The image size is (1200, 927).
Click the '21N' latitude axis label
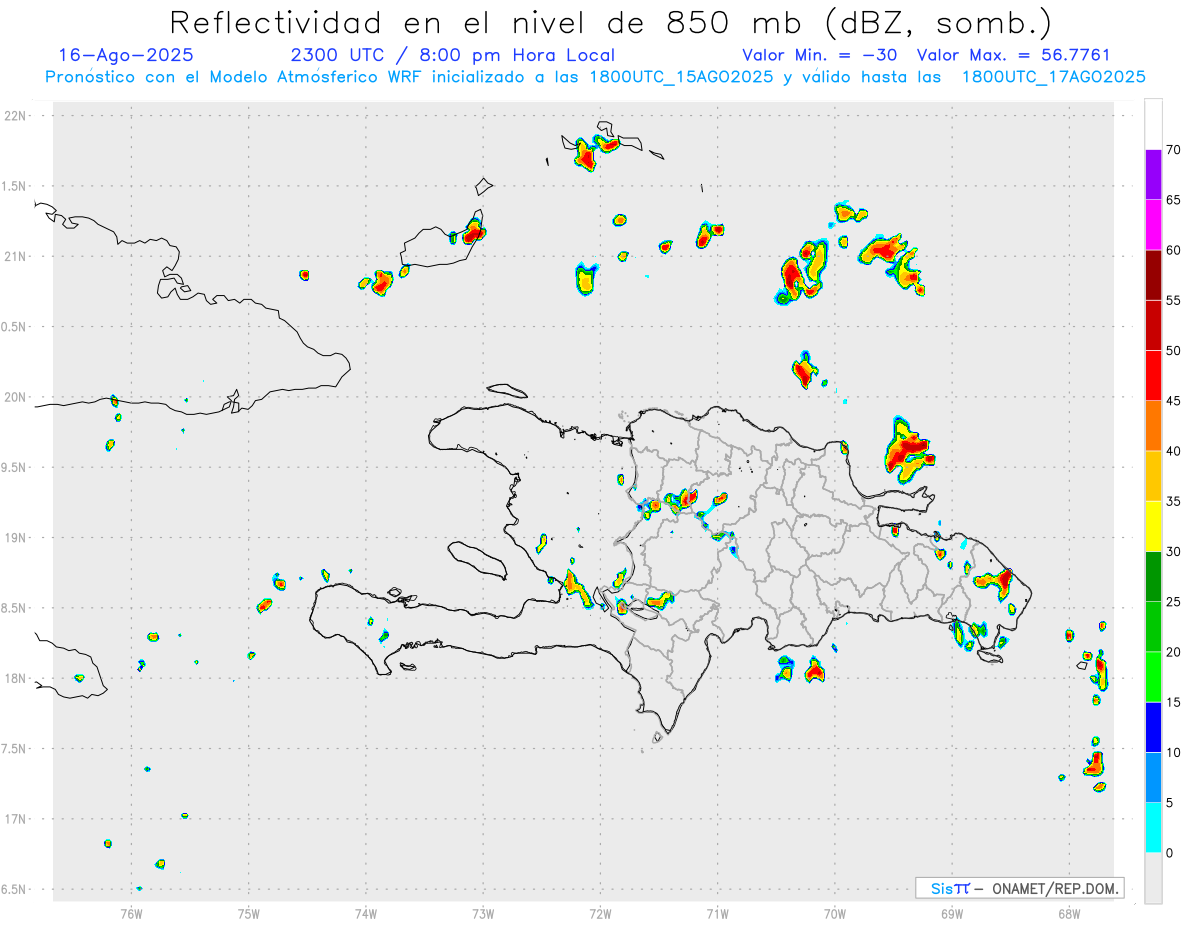(17, 256)
